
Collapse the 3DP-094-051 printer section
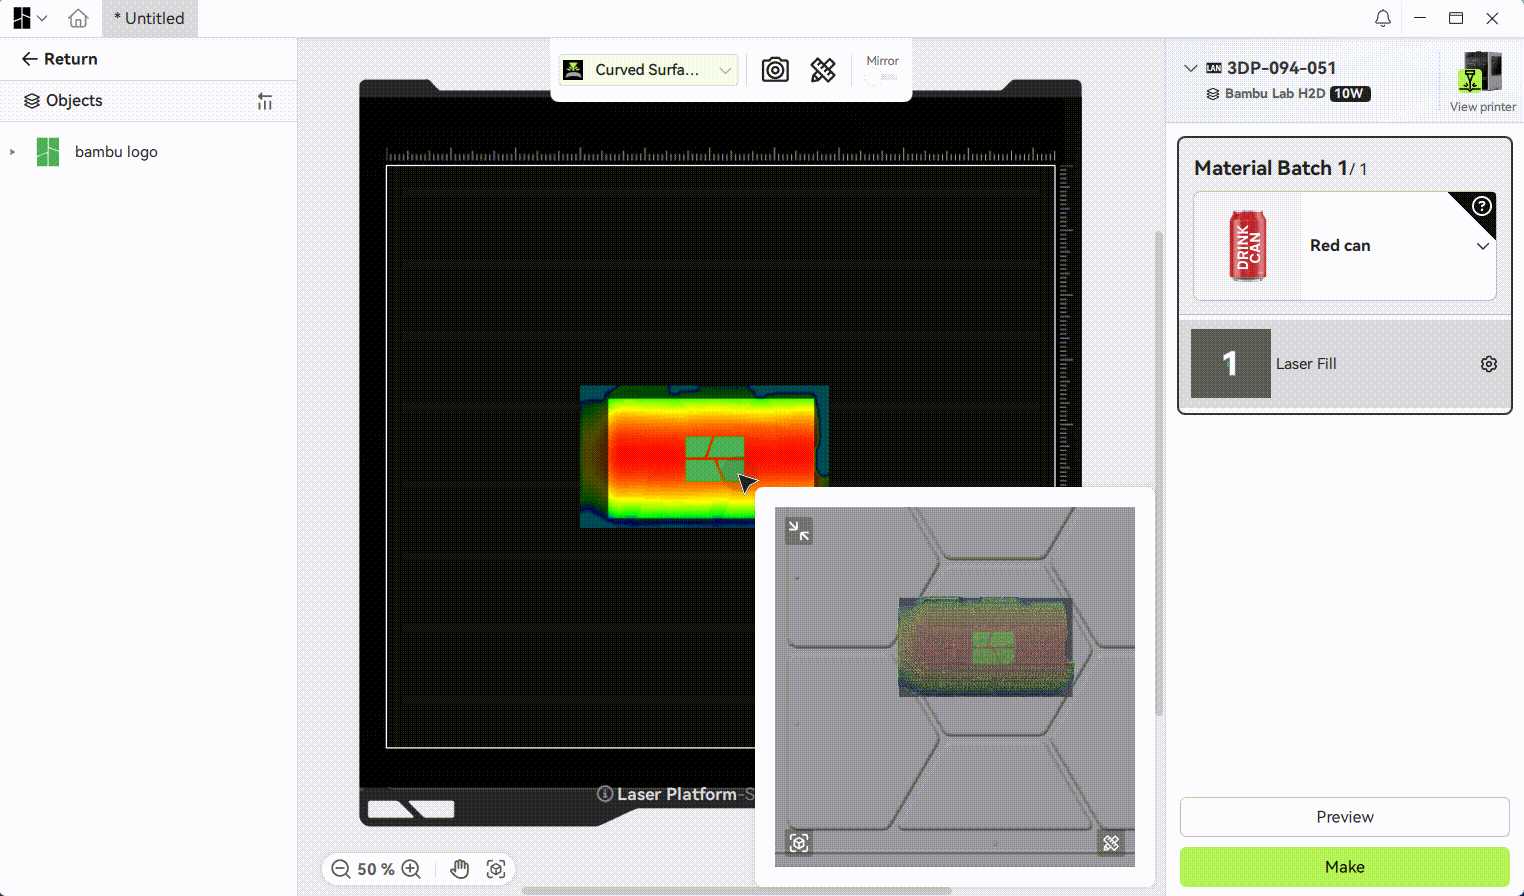pos(1190,68)
